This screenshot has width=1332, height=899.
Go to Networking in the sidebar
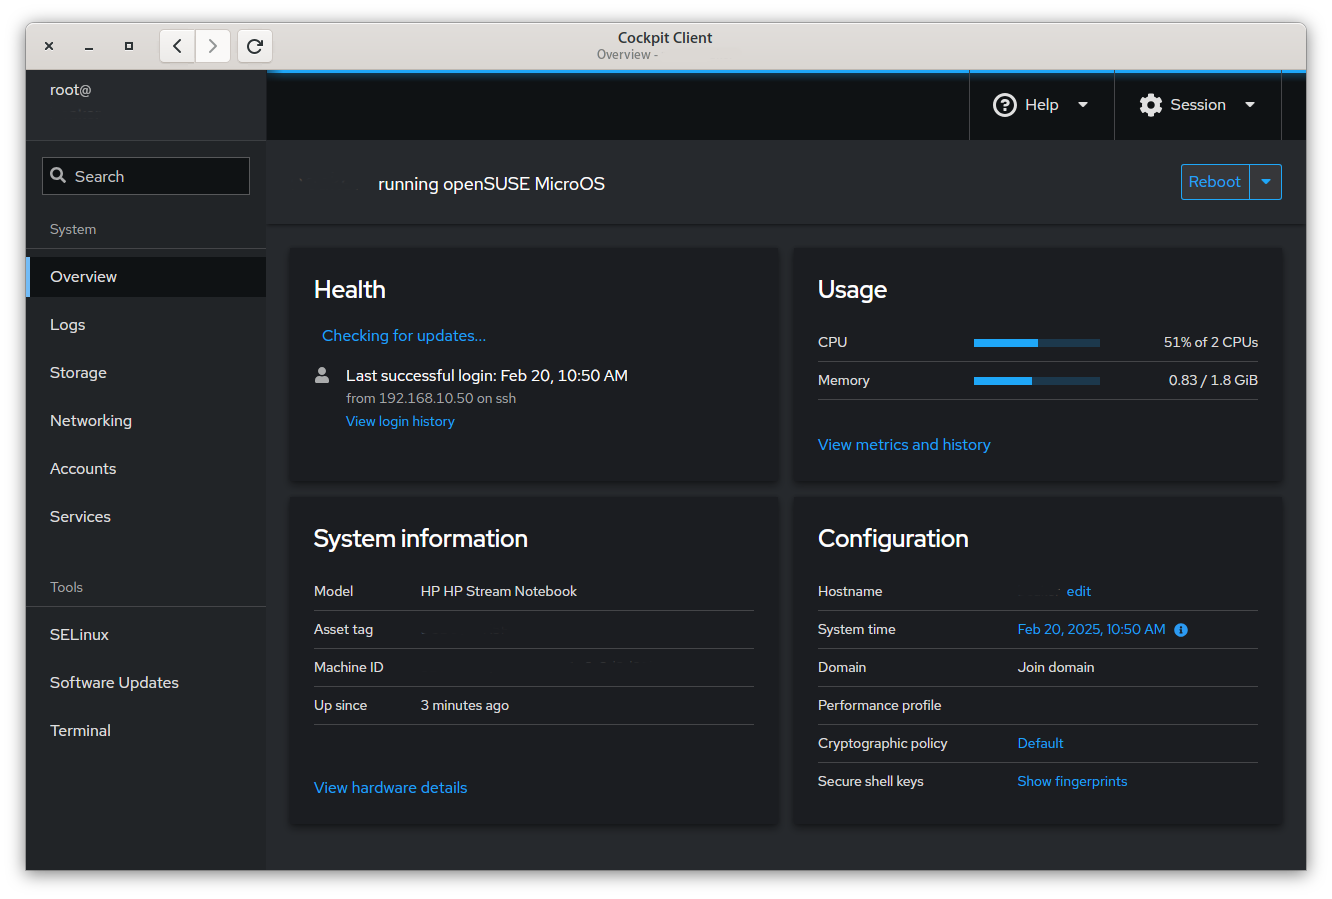point(91,421)
